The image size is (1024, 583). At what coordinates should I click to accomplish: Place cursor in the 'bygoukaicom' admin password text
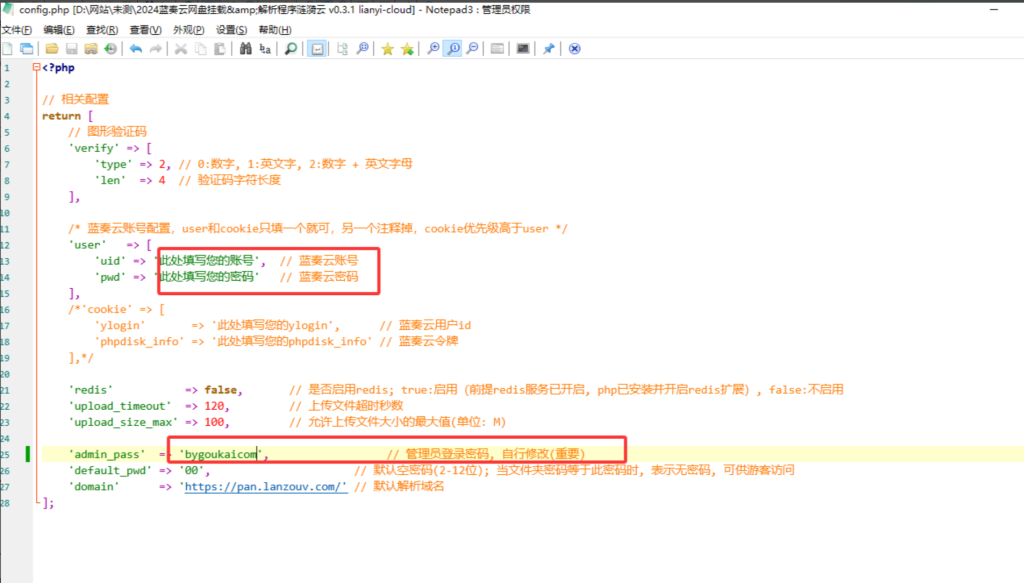[x=222, y=454]
